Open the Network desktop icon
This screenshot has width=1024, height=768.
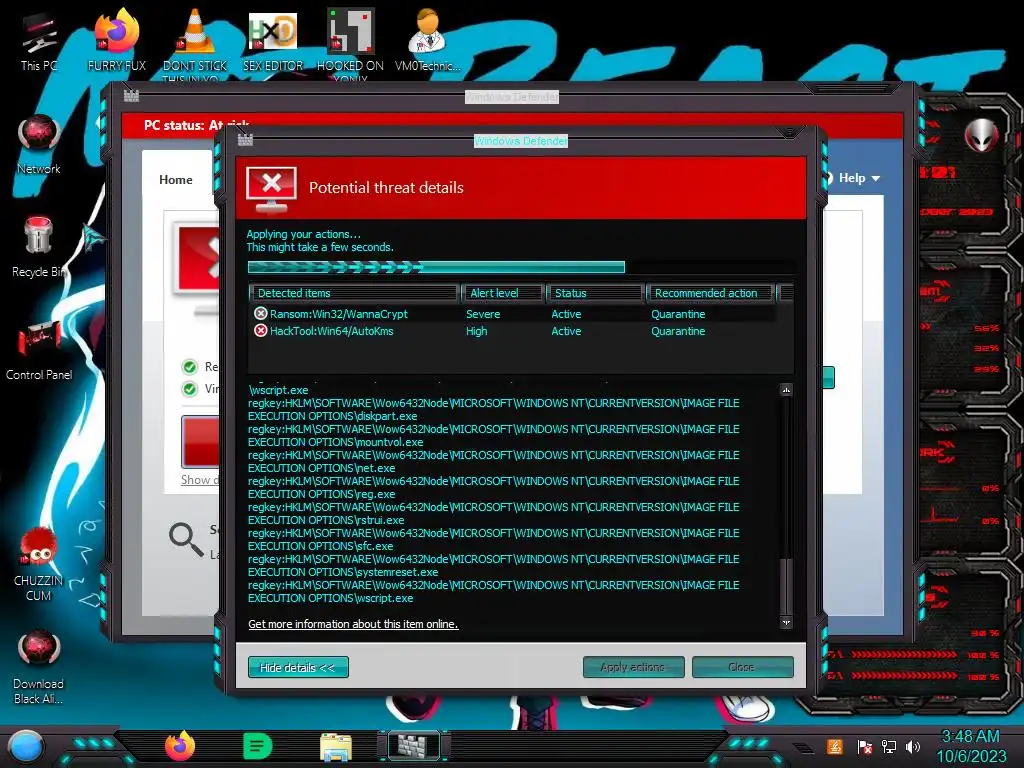39,144
